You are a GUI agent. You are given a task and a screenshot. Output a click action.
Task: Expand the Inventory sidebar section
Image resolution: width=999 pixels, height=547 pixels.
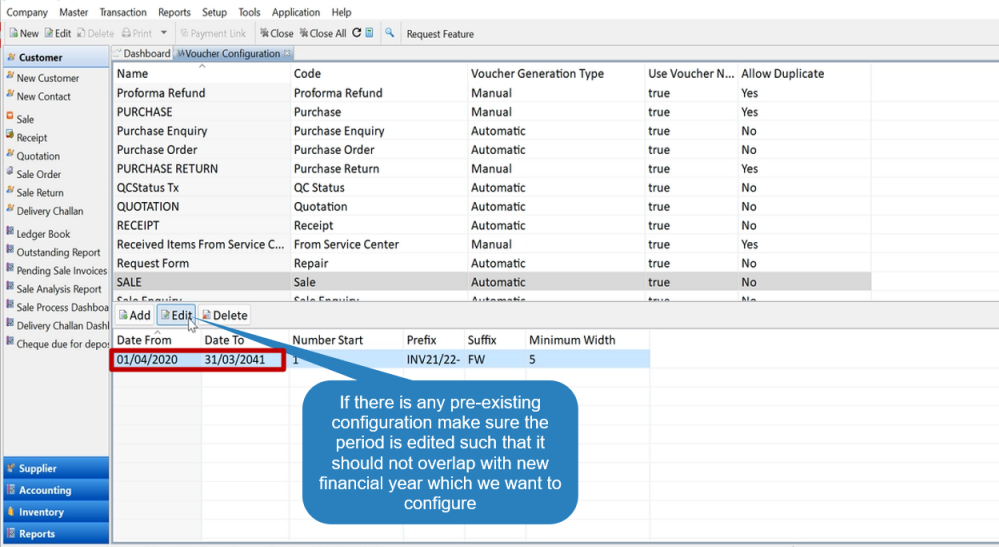click(x=56, y=512)
